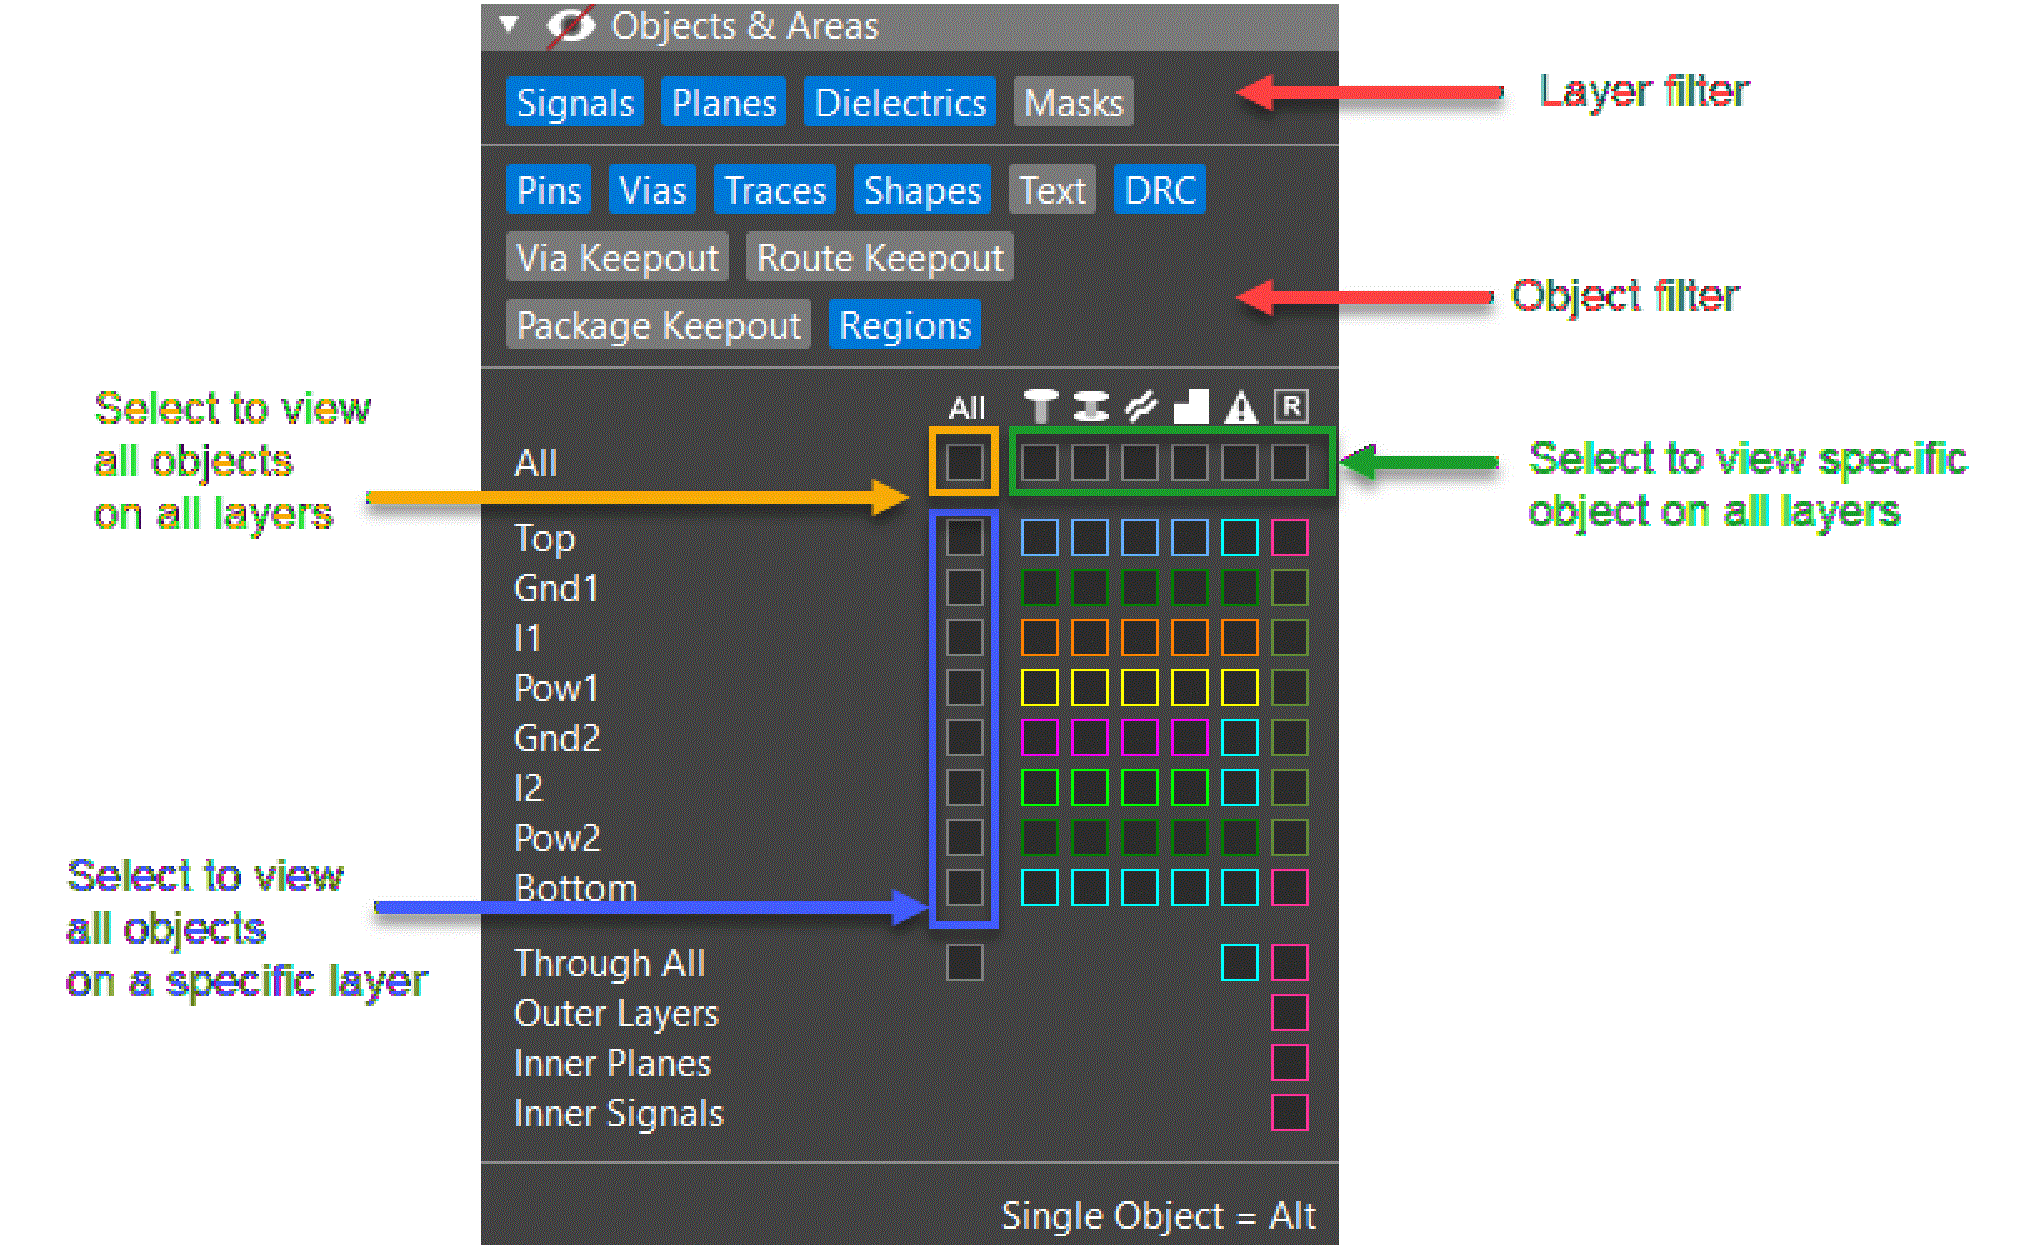Enable the Via Keepout filter
Viewport: 2026px width, 1246px height.
pyautogui.click(x=617, y=257)
